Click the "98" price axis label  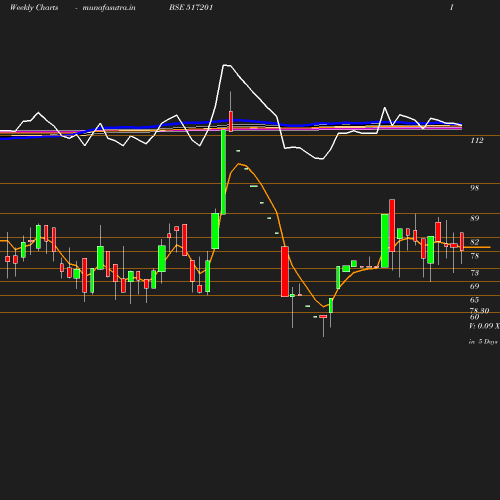coord(474,188)
